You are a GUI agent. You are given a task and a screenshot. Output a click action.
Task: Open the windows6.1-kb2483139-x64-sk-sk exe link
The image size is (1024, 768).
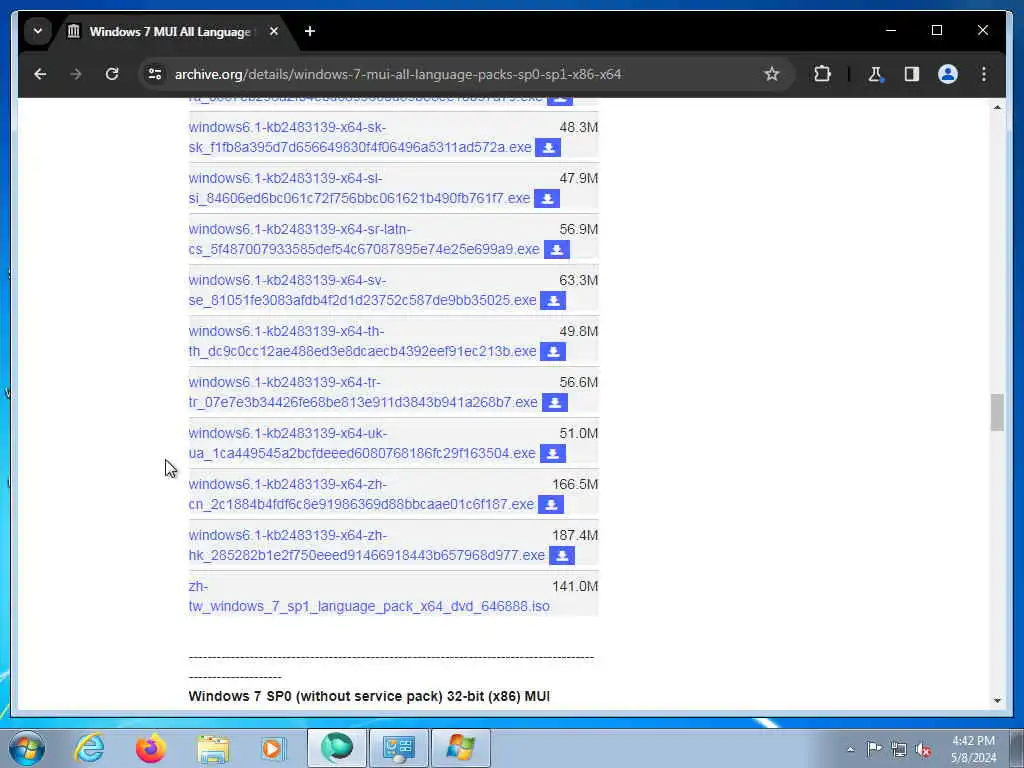[x=360, y=137]
